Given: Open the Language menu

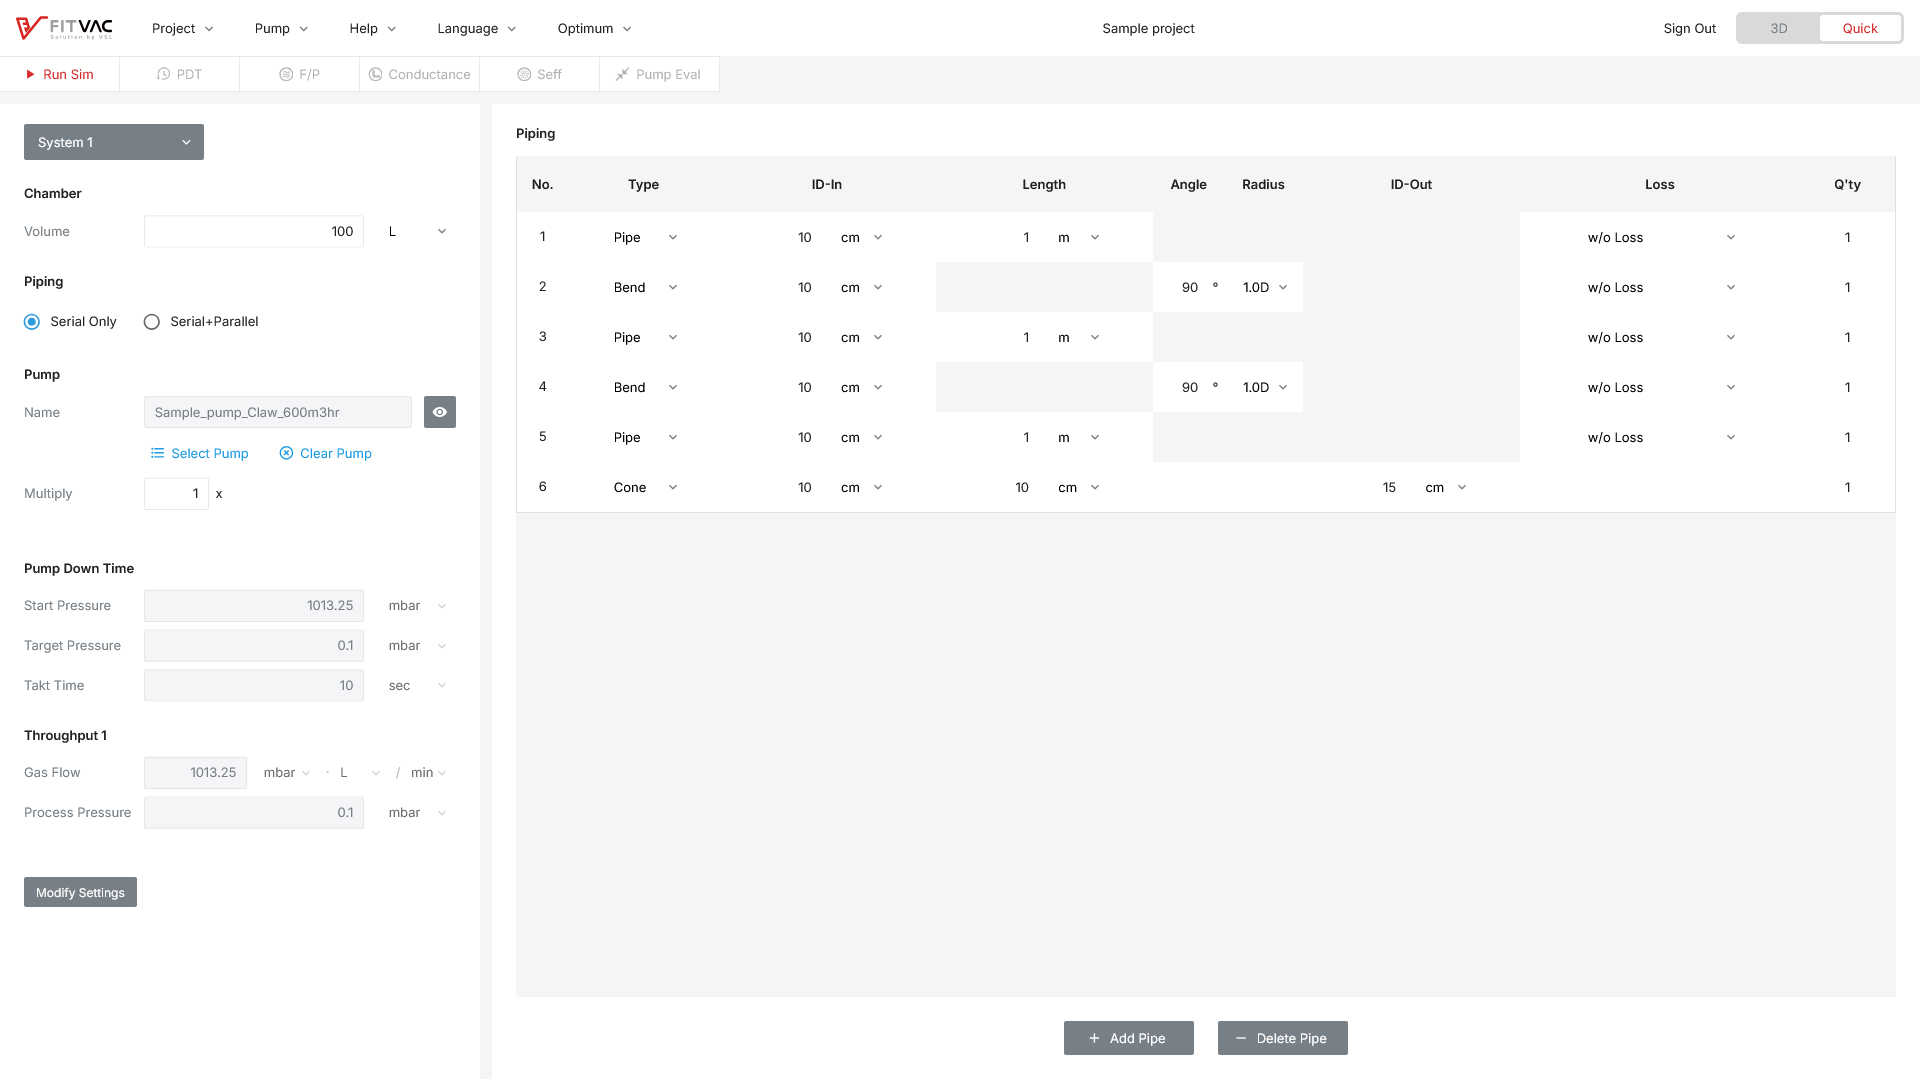Looking at the screenshot, I should tap(477, 28).
